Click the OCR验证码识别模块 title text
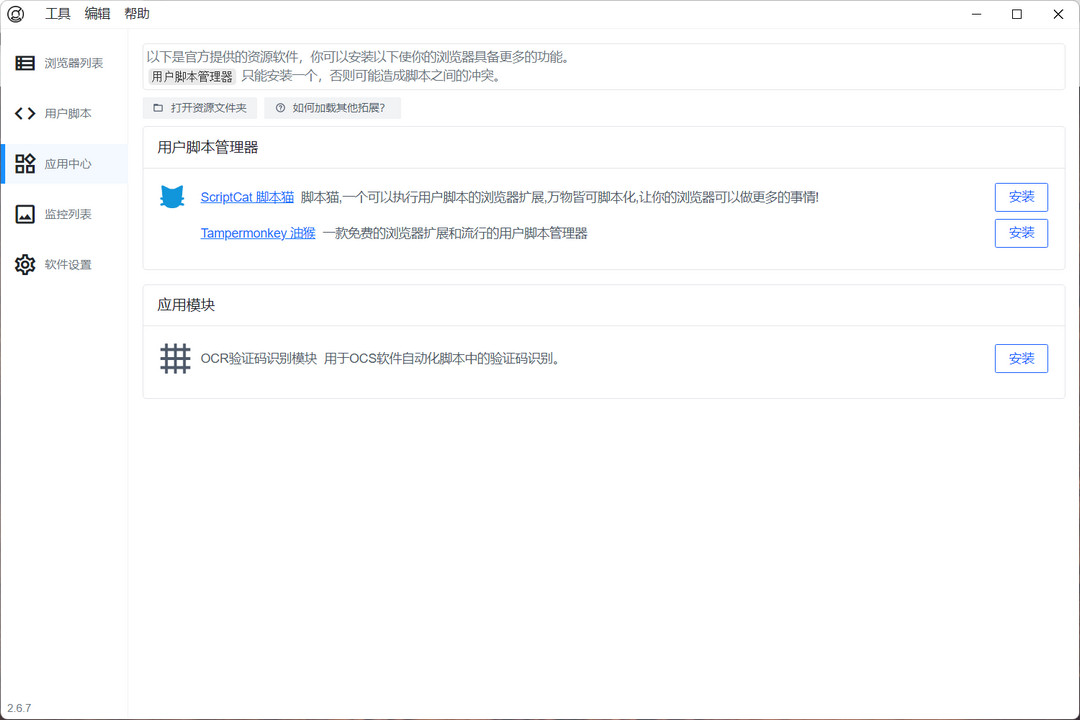Image resolution: width=1080 pixels, height=720 pixels. [x=258, y=358]
